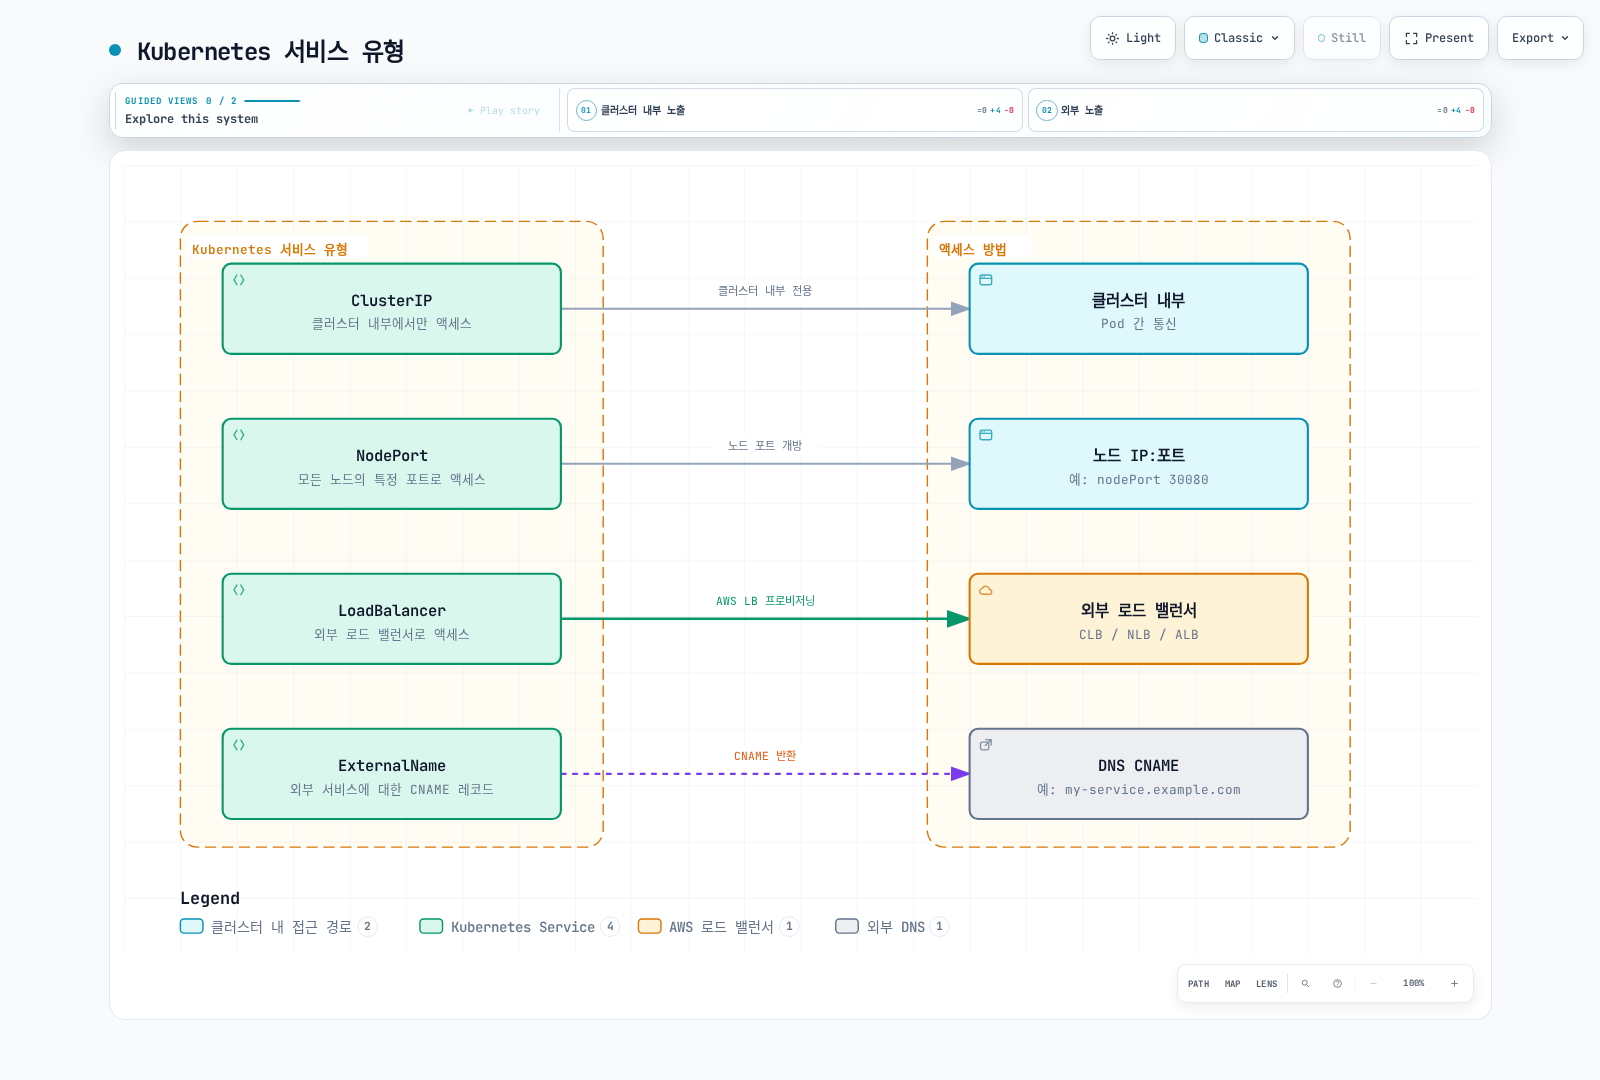Screen dimensions: 1600x1080
Task: Click the Kubernetes 서비스 유형 page title
Action: click(270, 51)
